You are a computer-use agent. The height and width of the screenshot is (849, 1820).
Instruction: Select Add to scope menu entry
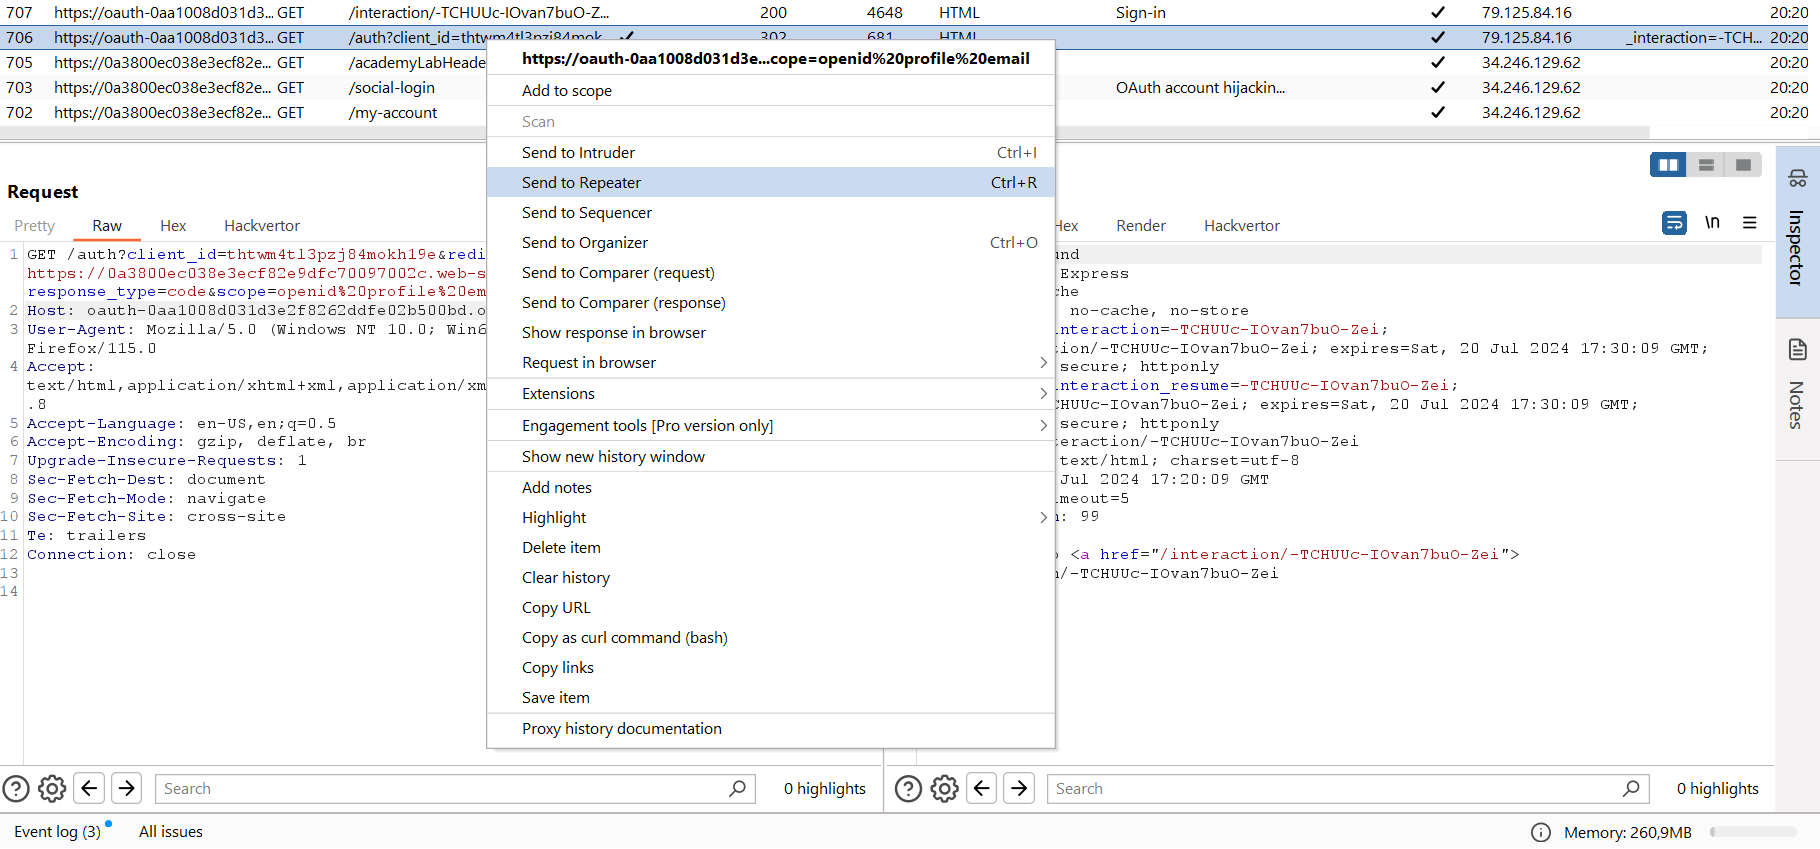point(770,91)
